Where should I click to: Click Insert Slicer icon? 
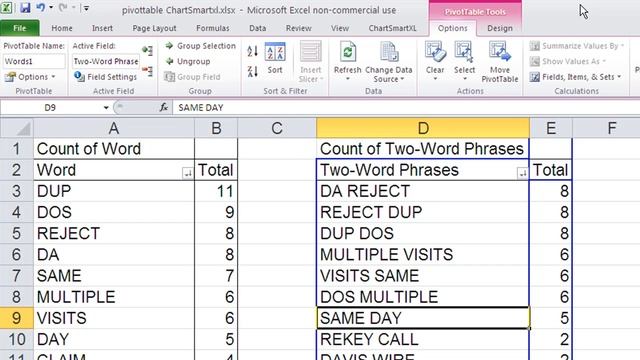[311, 52]
